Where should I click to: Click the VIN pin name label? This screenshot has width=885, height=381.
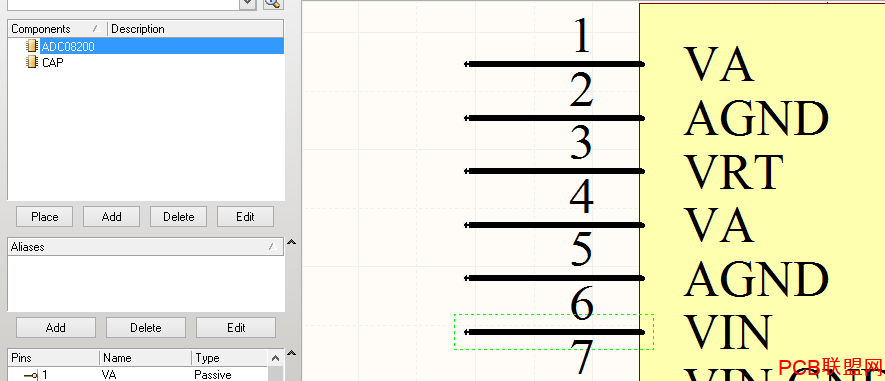pyautogui.click(x=728, y=332)
